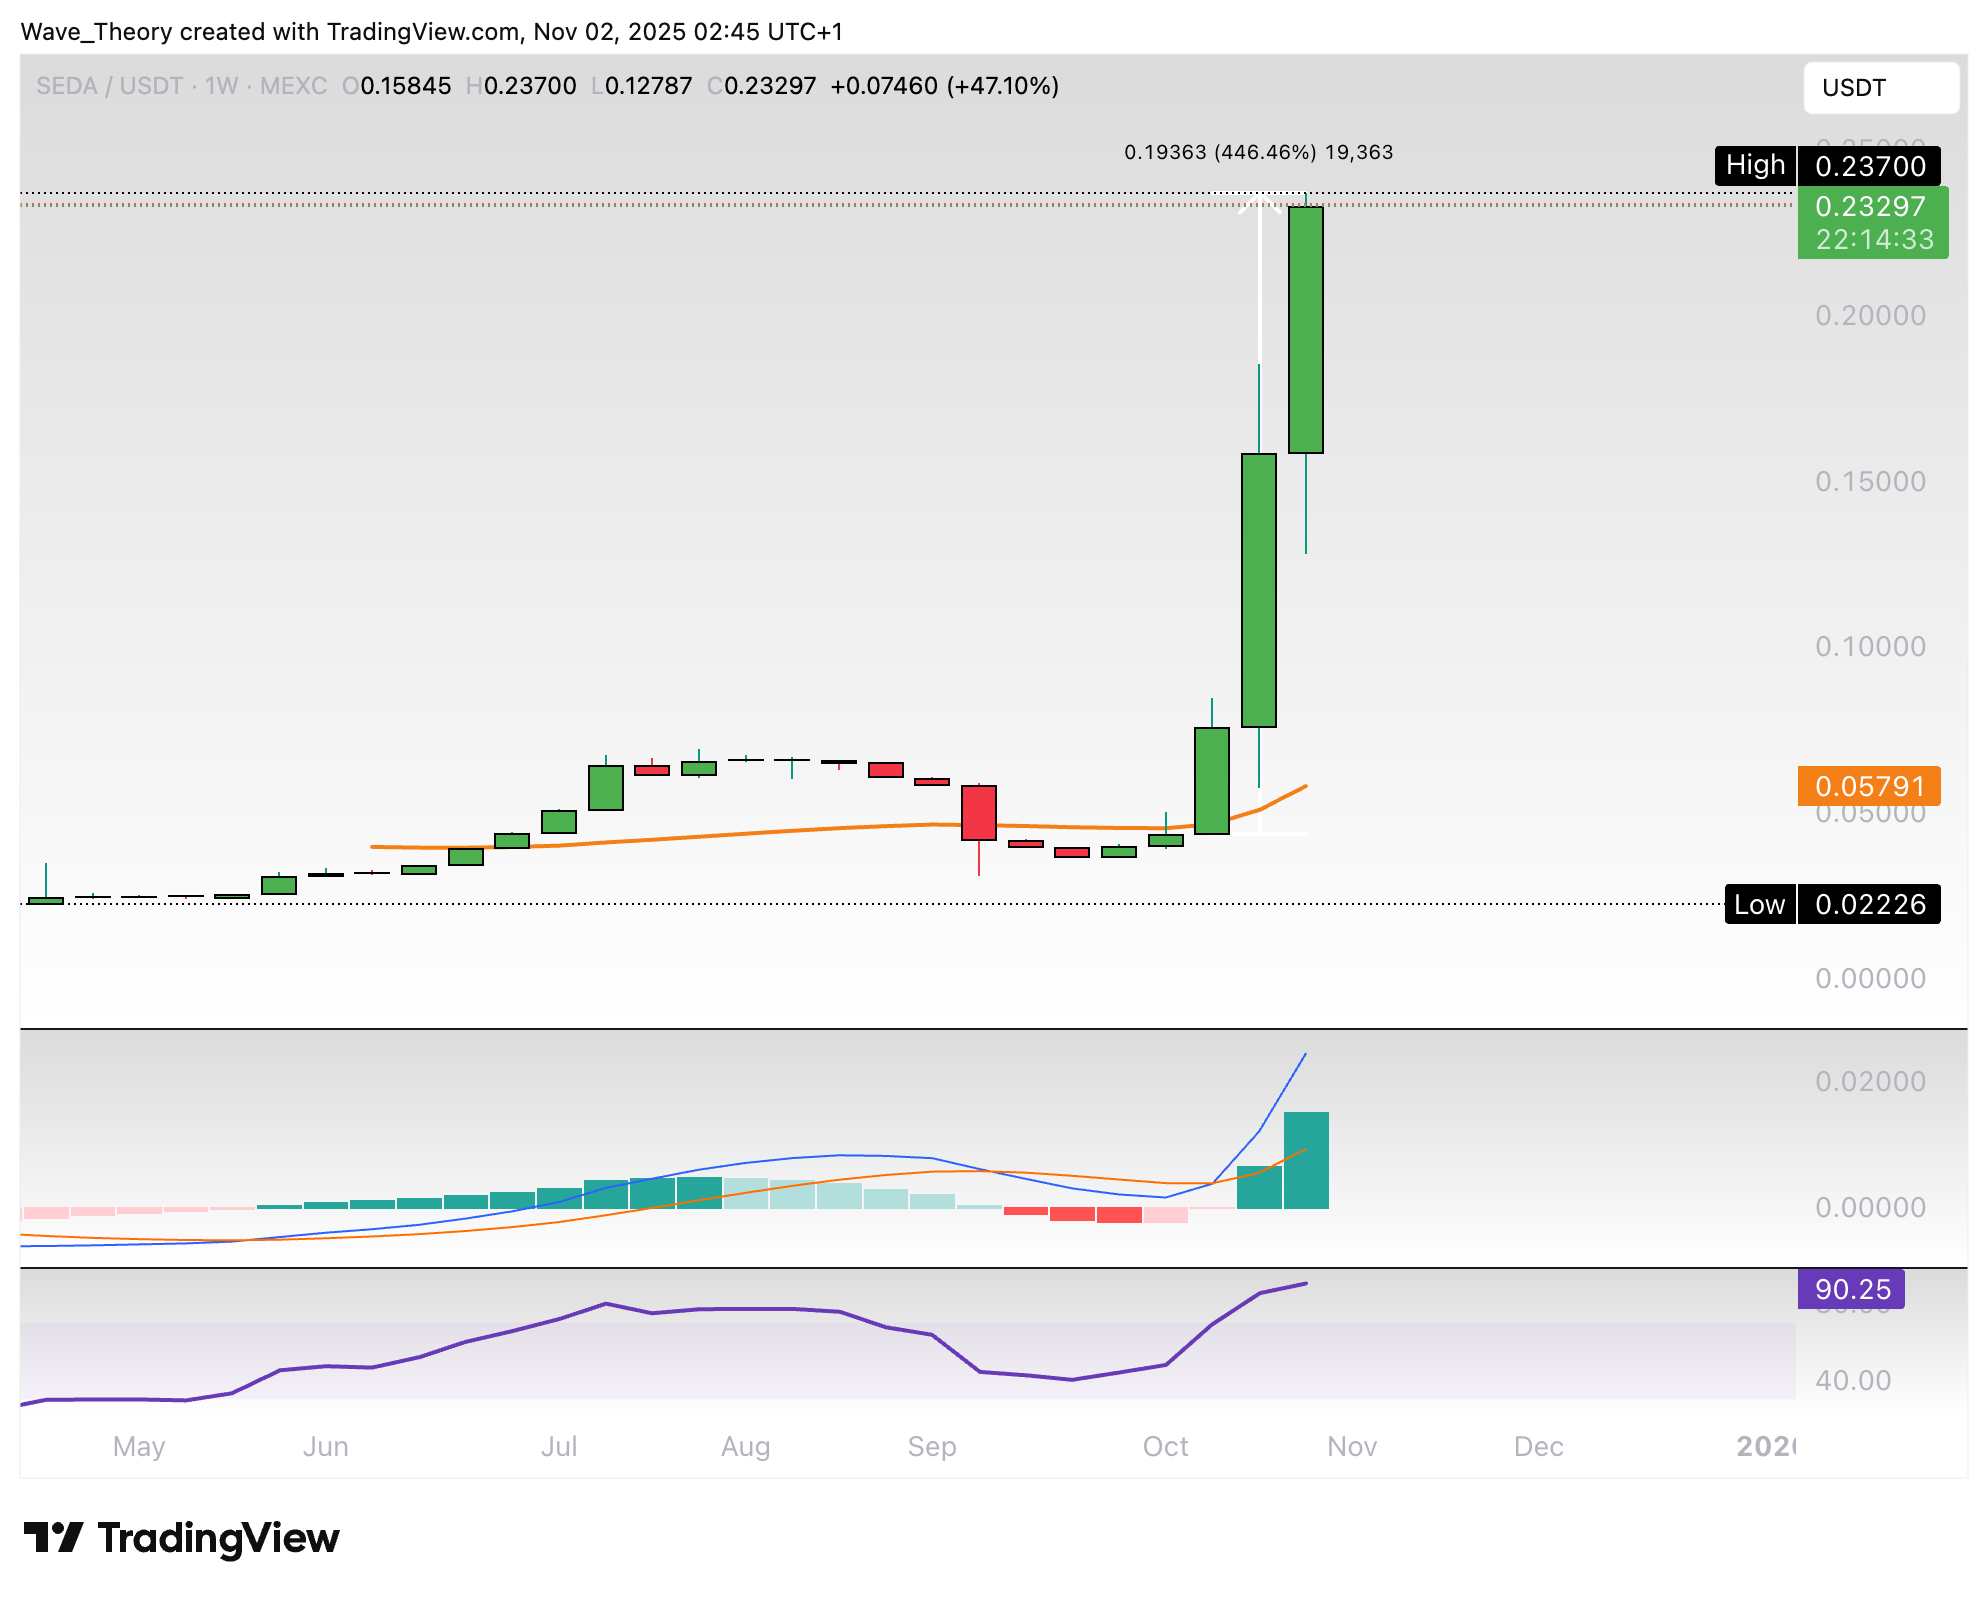The width and height of the screenshot is (1988, 1598).
Task: Click the 1W timeframe label
Action: (x=221, y=86)
